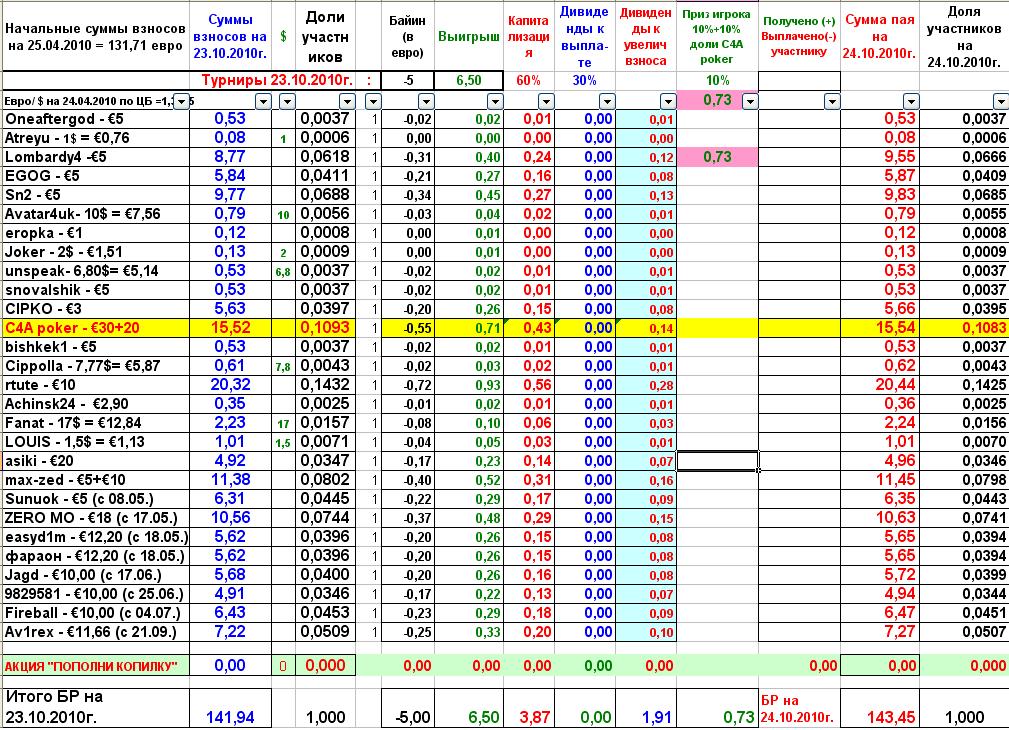Expand the Выигрыш column filter dropdown
Screen dimensions: 1009x730
point(493,101)
